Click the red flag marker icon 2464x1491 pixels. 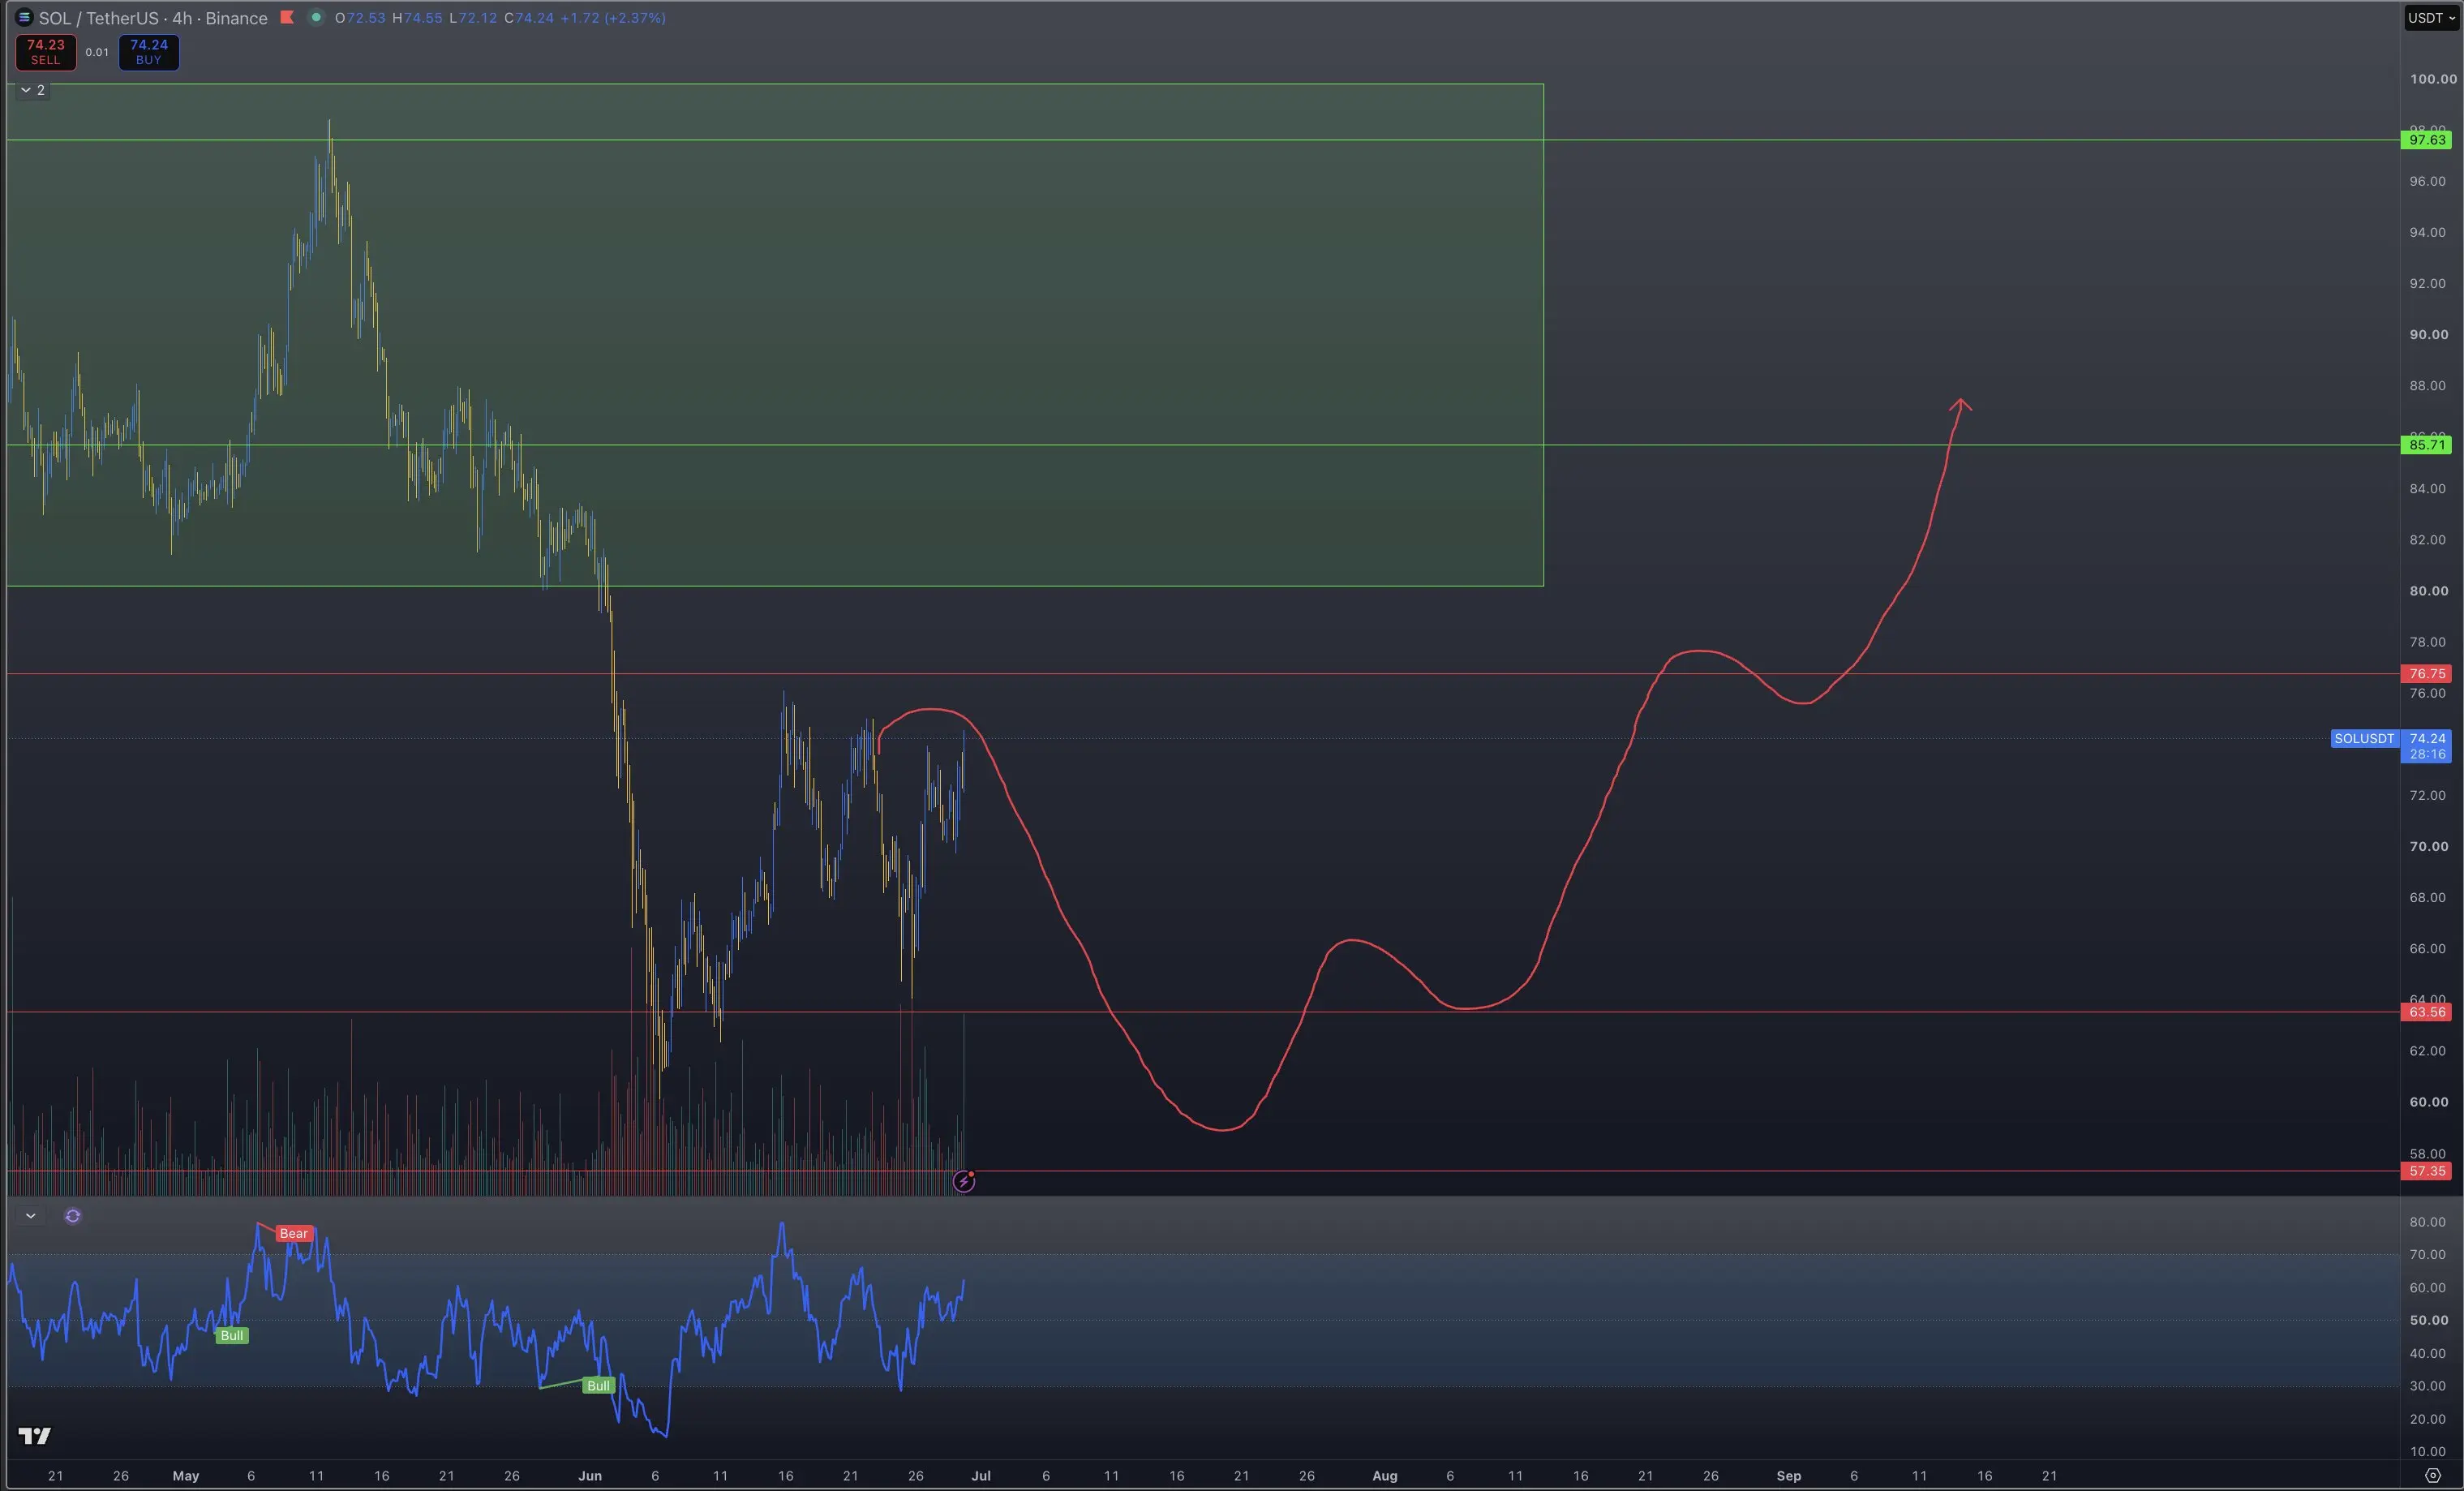point(287,17)
